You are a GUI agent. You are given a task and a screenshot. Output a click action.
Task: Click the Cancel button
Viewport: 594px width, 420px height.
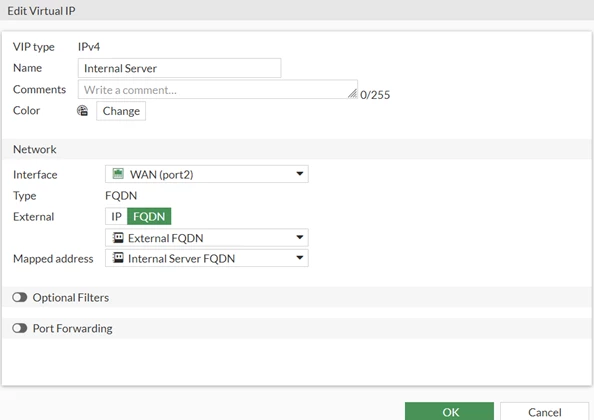544,411
